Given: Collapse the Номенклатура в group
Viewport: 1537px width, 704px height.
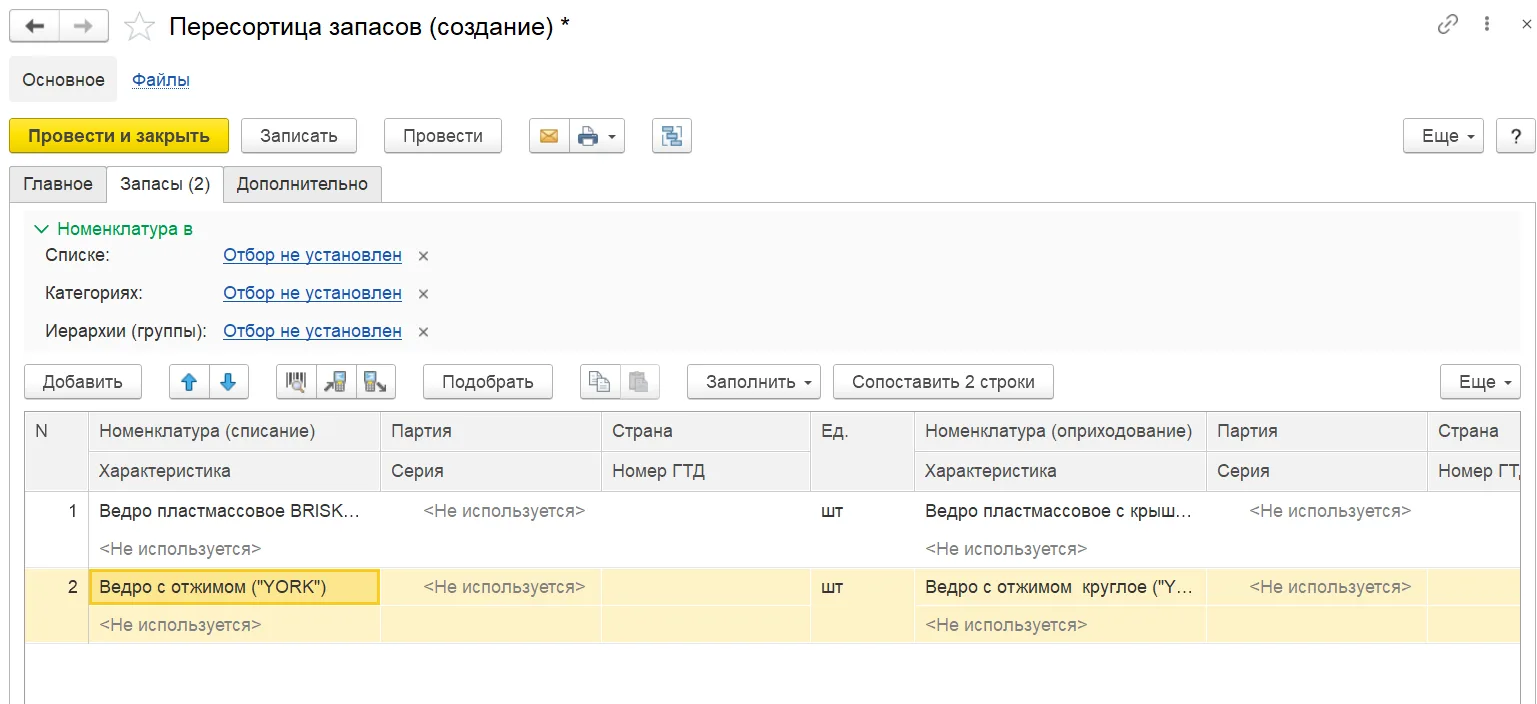Looking at the screenshot, I should click(x=114, y=229).
